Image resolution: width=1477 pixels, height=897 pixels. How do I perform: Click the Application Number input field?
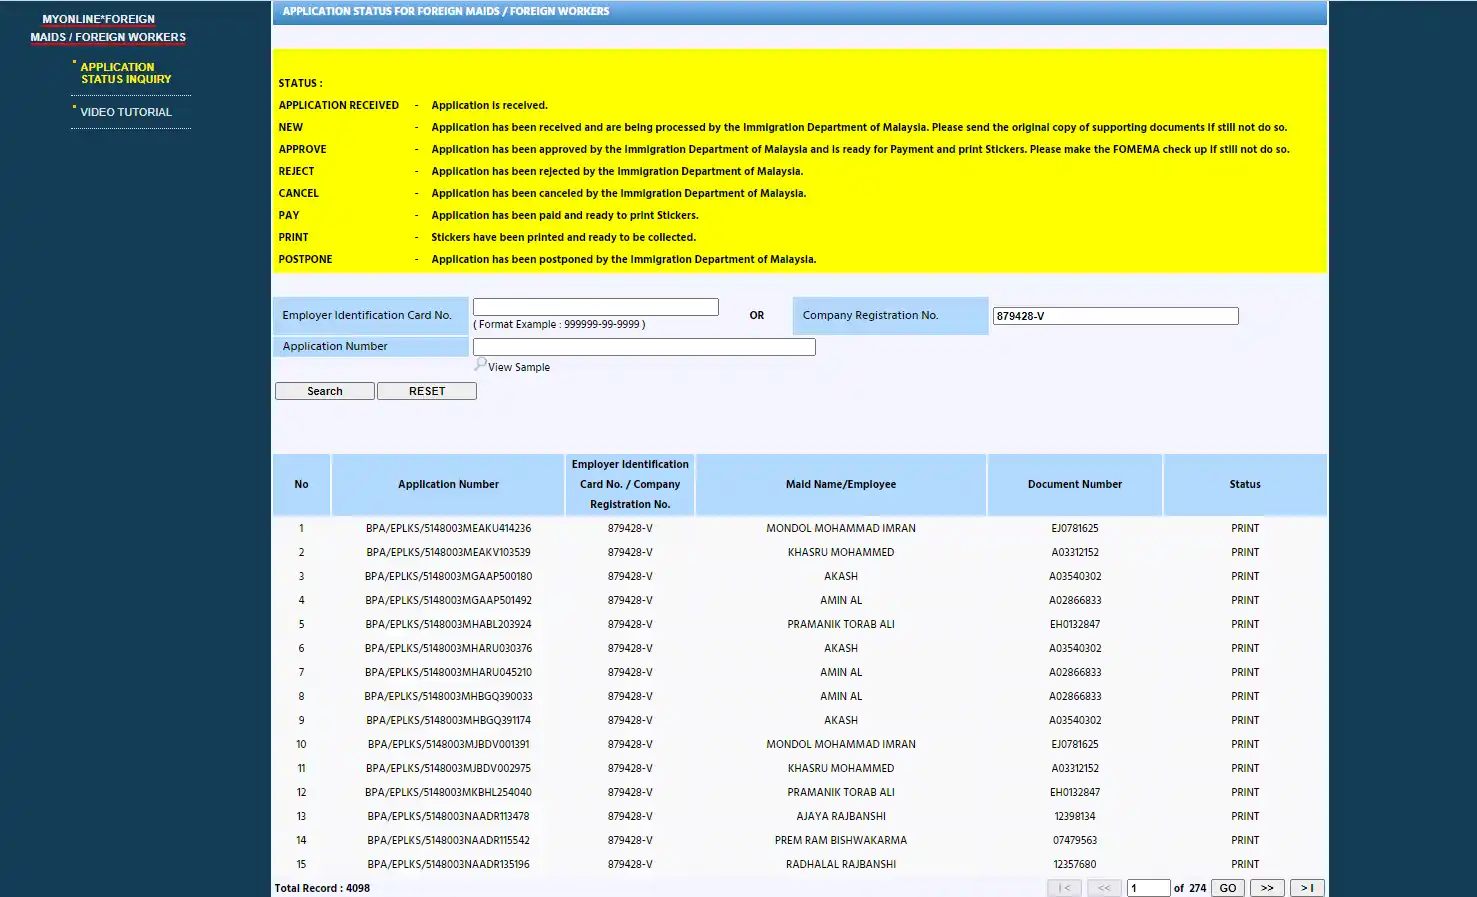[644, 347]
